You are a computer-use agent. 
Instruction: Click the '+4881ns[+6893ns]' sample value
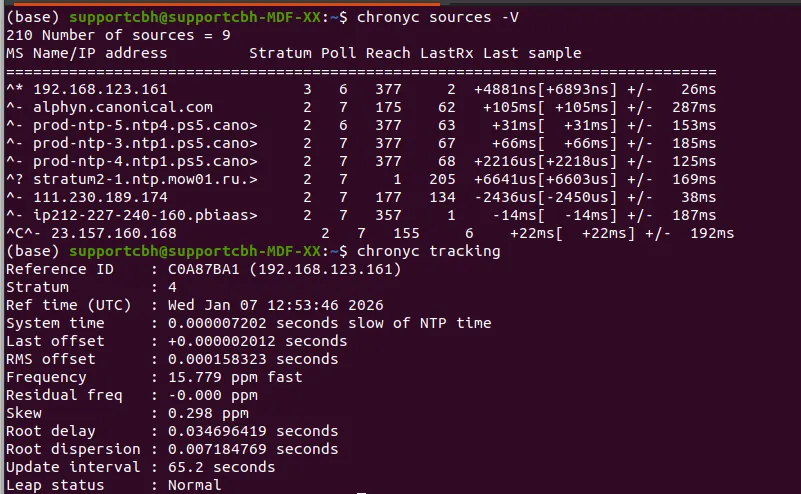546,89
